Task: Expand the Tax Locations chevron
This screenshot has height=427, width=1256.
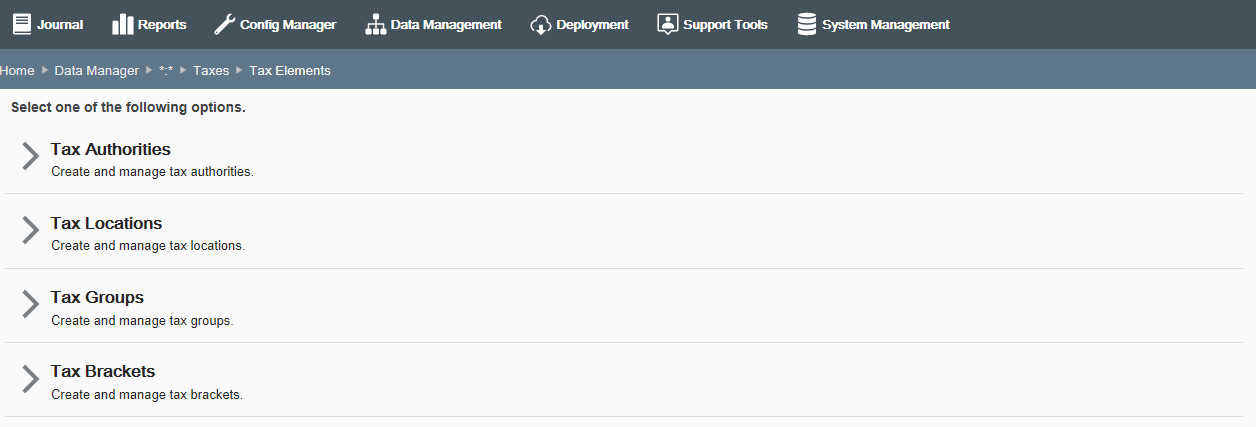Action: [30, 230]
